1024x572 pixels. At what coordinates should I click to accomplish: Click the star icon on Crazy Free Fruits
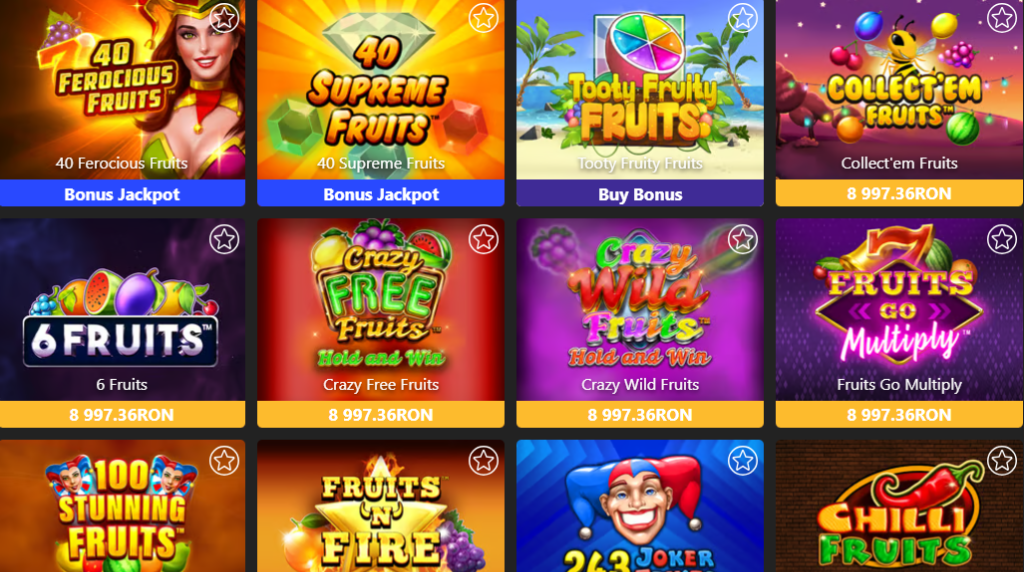coord(483,240)
